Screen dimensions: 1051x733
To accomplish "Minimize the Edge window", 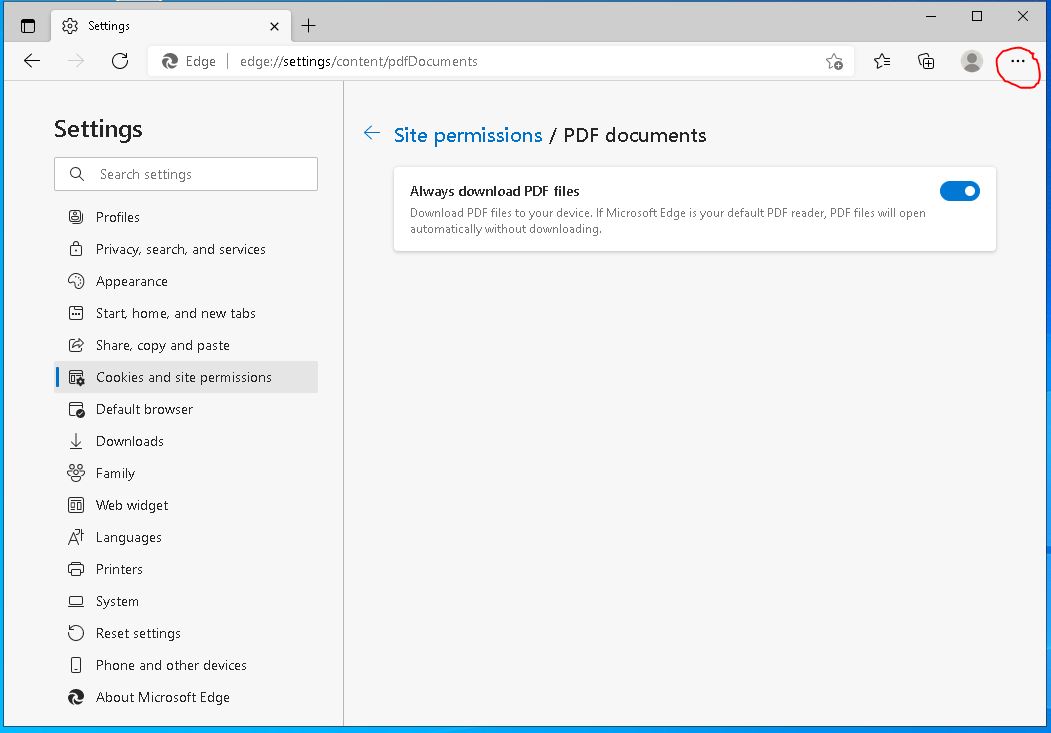I will coord(931,16).
